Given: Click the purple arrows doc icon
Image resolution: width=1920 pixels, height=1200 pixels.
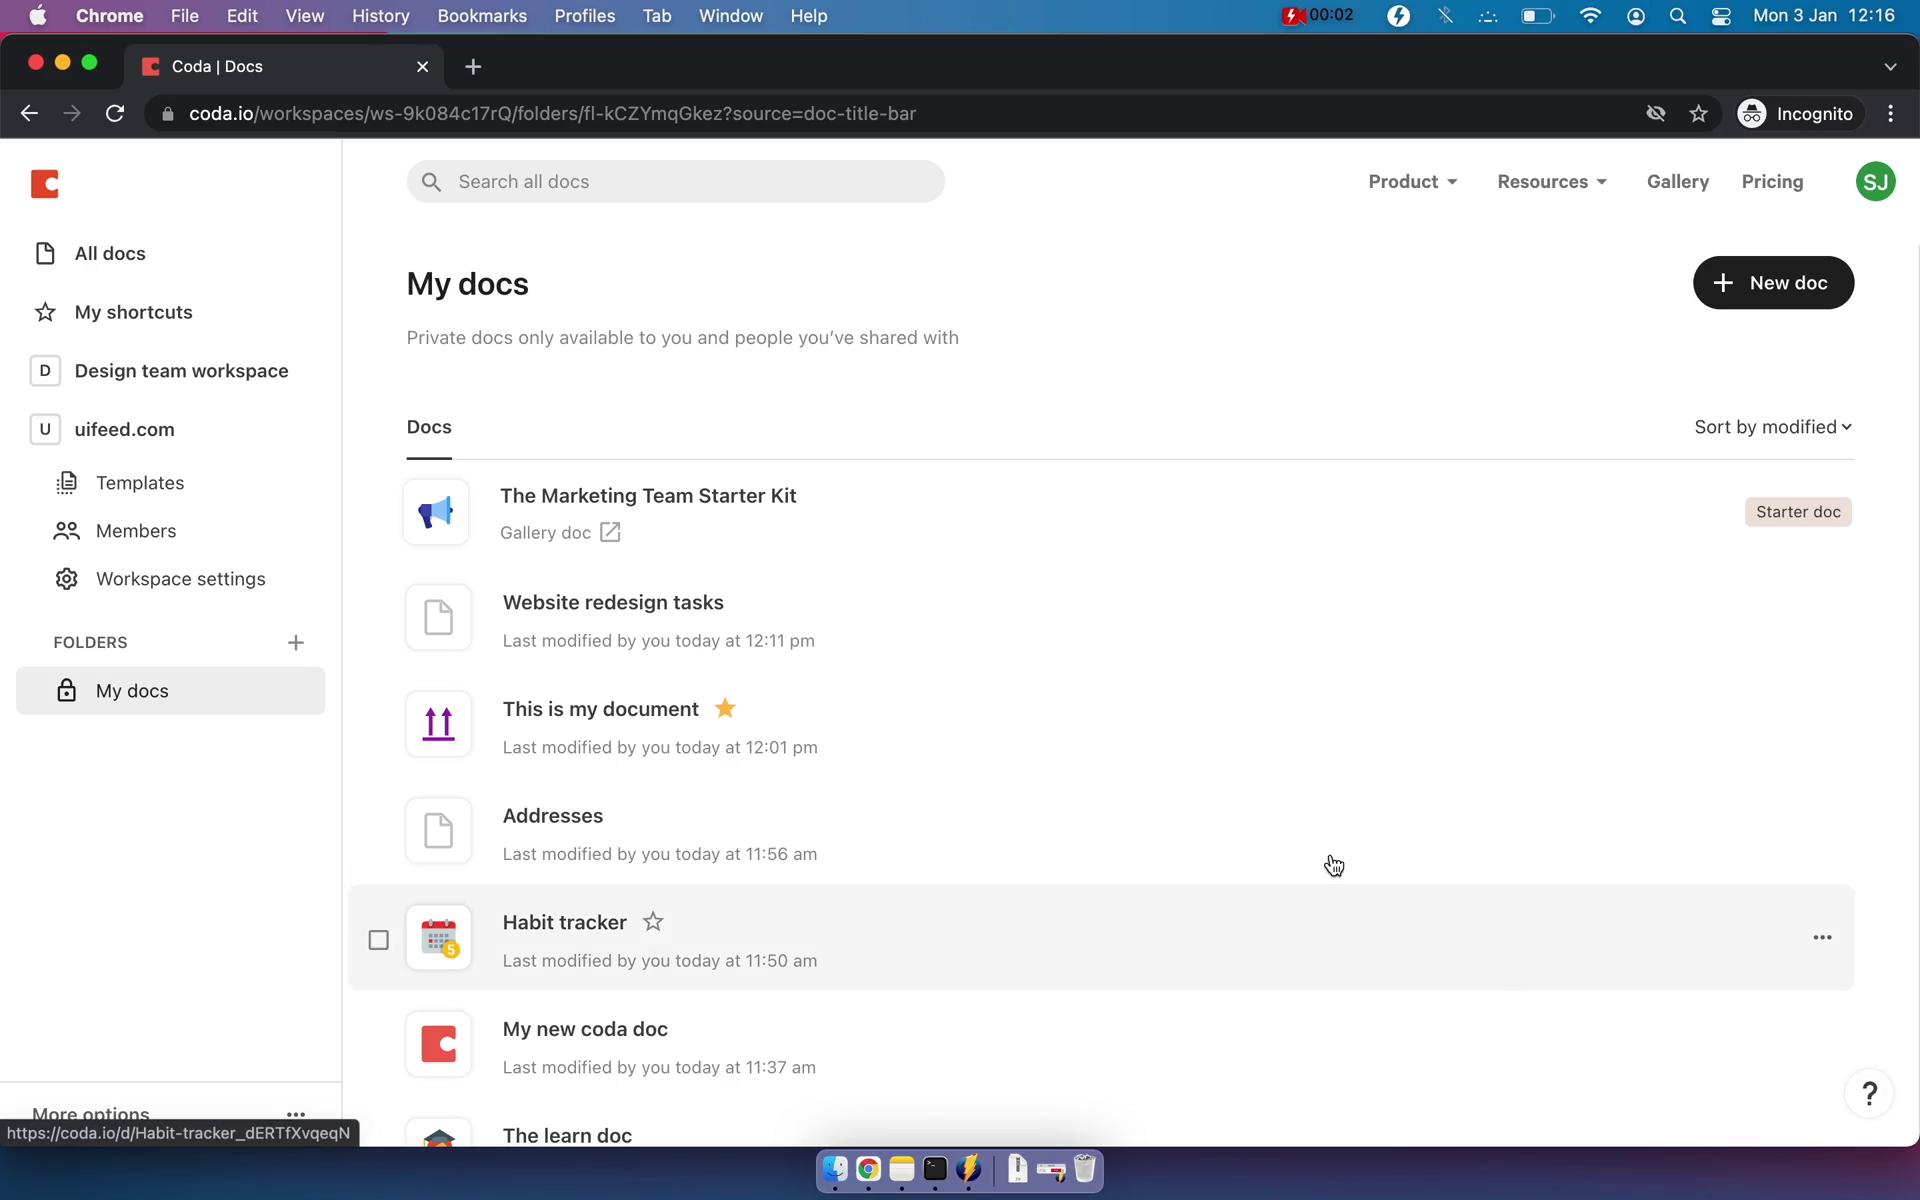Looking at the screenshot, I should (x=438, y=724).
